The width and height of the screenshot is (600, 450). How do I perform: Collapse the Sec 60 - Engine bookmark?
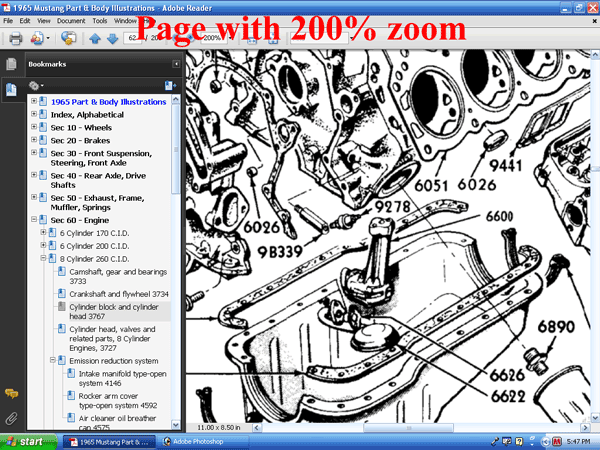[x=34, y=219]
